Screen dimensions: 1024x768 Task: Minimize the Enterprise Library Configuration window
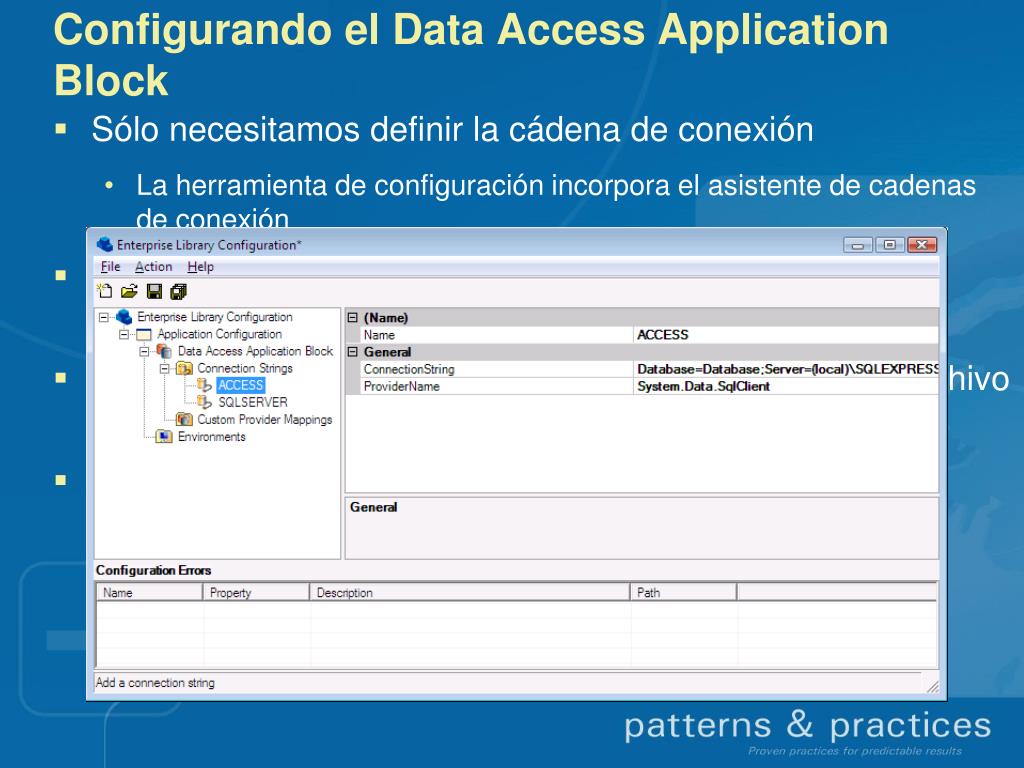coord(857,245)
